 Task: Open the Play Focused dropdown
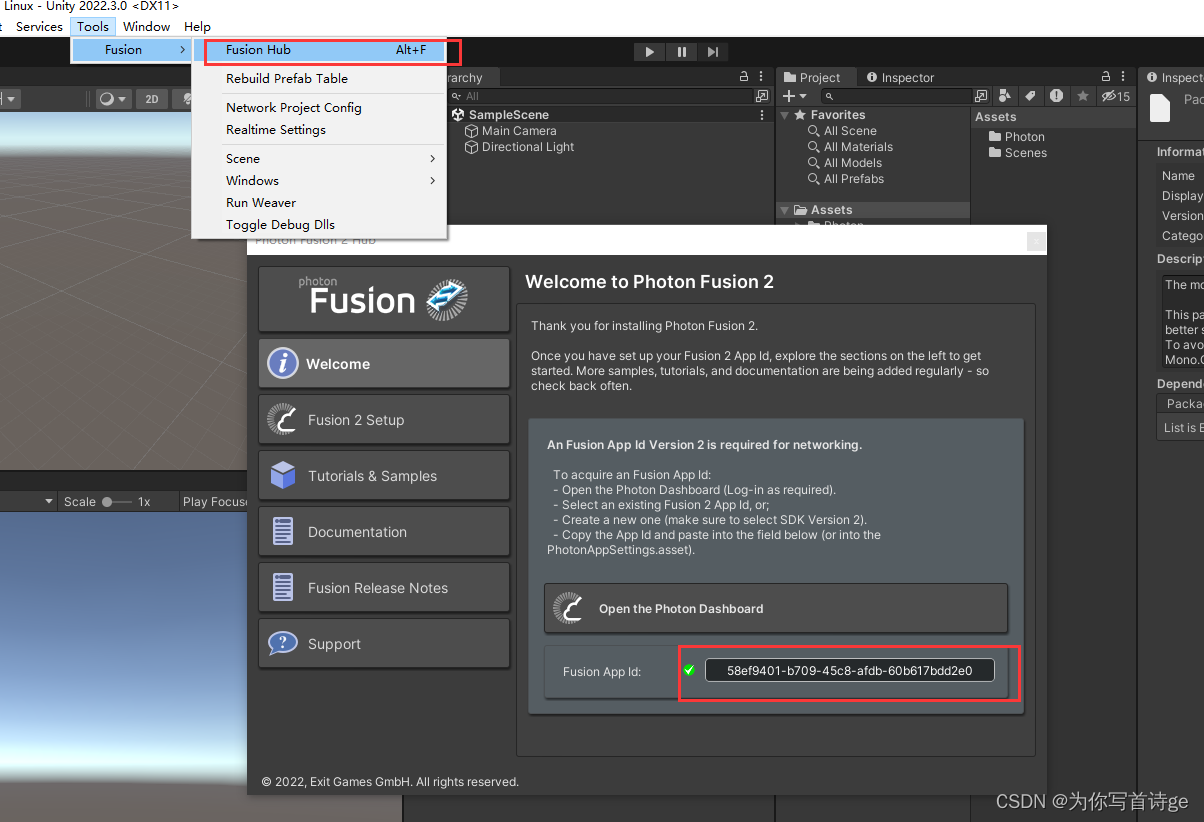click(214, 502)
